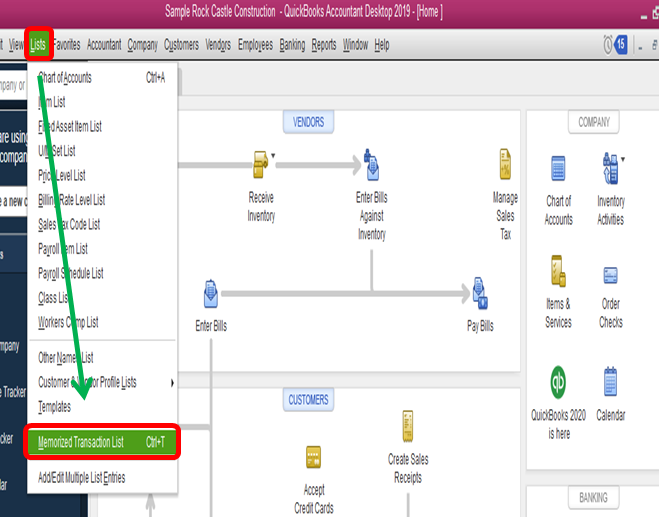Screen dimensions: 659x517
Task: Choose Payroll Schedule List
Action: click(x=102, y=273)
